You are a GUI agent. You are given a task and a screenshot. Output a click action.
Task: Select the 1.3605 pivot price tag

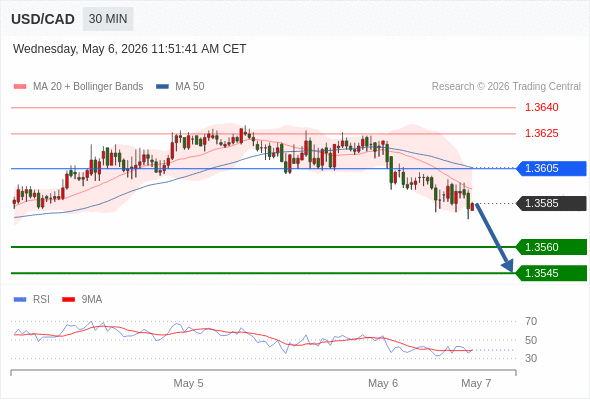(551, 168)
